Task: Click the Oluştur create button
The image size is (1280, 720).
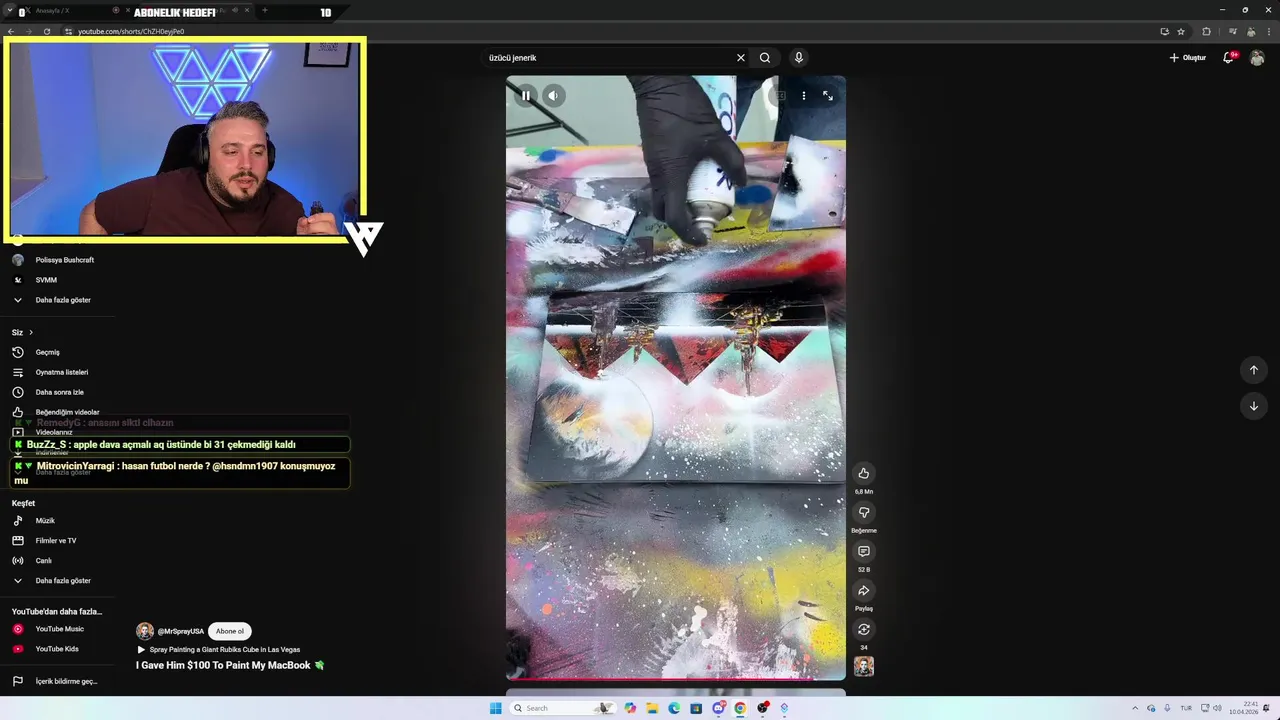Action: [x=1188, y=58]
